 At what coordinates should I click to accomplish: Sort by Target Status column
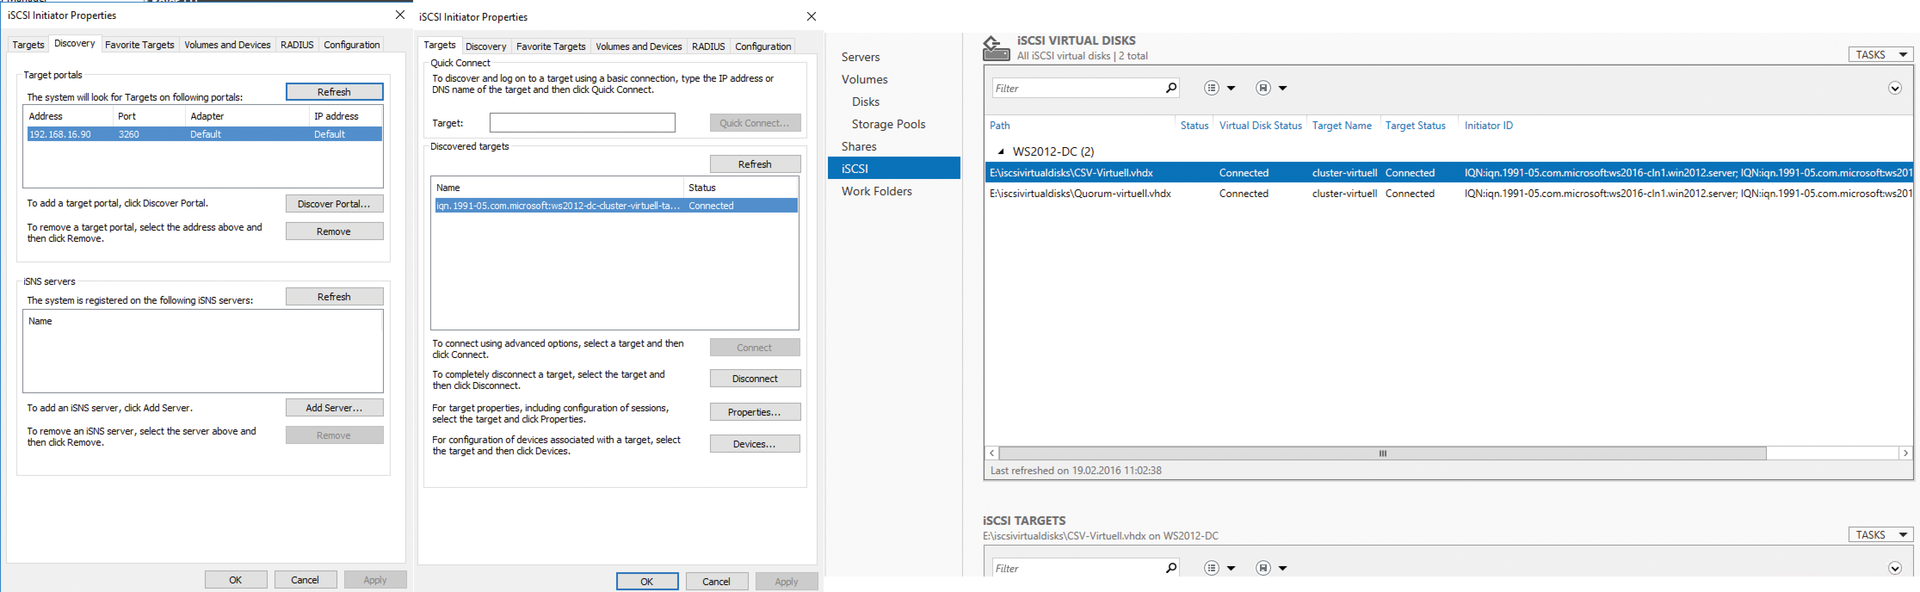pyautogui.click(x=1415, y=126)
